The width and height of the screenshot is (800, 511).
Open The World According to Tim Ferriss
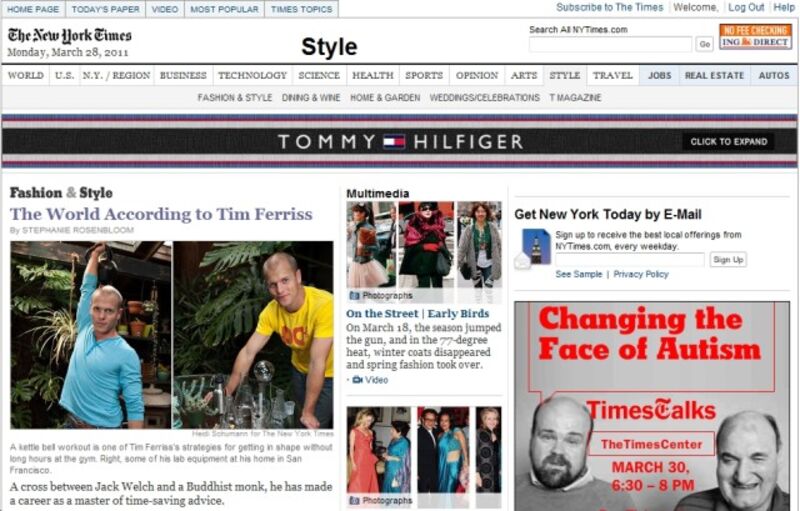[x=161, y=214]
